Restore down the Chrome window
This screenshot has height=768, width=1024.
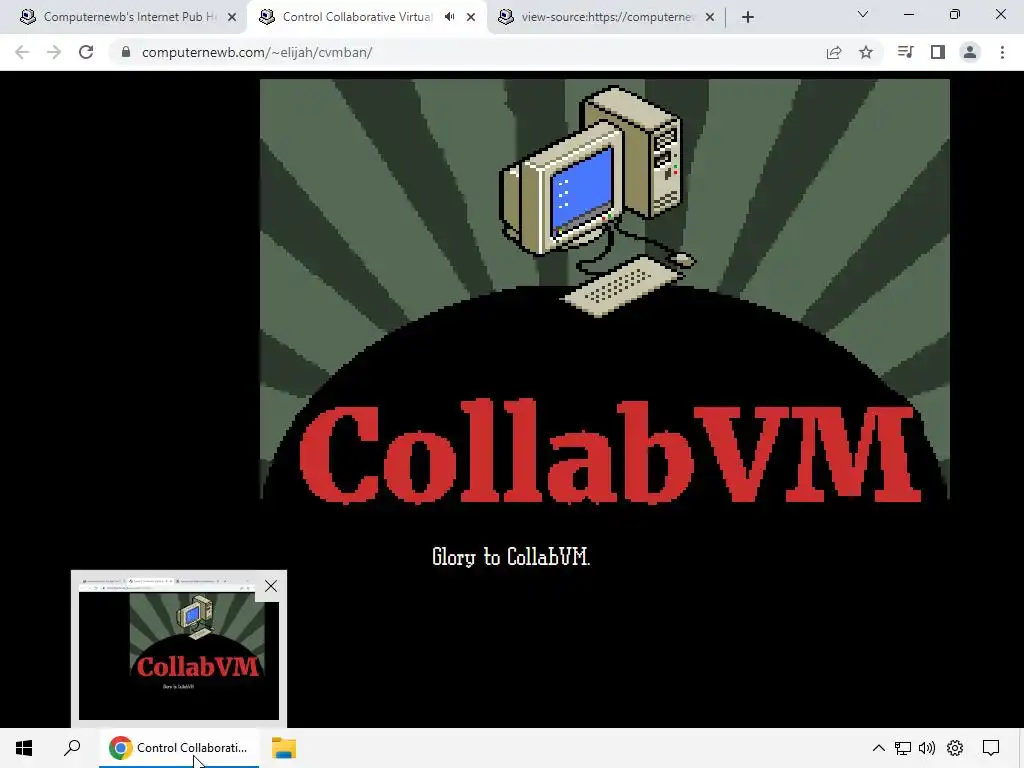coord(955,14)
